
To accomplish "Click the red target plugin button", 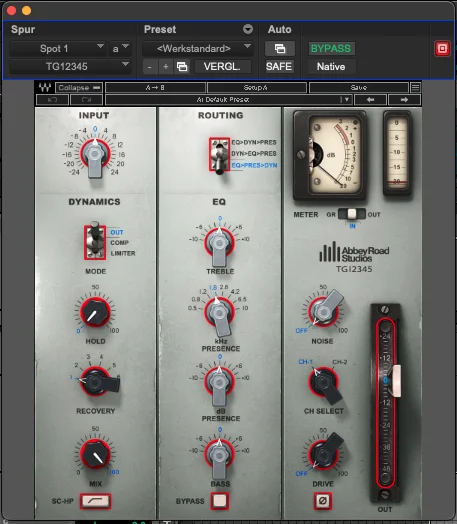I will pos(442,49).
